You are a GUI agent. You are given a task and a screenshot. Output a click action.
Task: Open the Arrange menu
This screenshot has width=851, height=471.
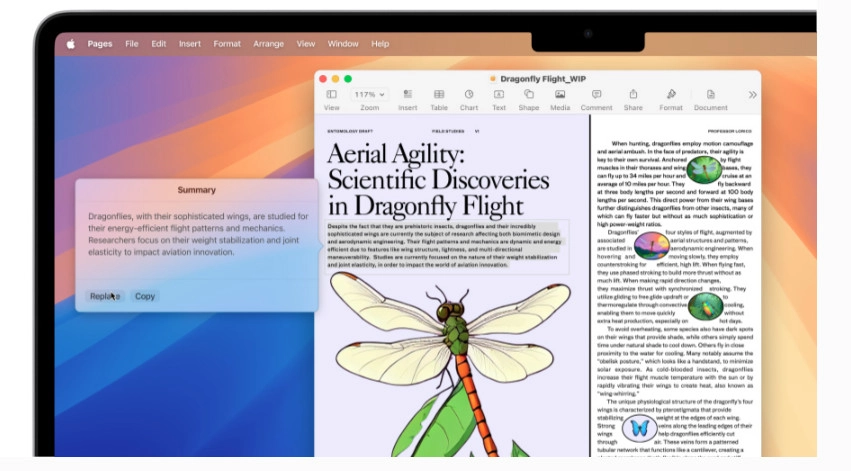tap(268, 44)
